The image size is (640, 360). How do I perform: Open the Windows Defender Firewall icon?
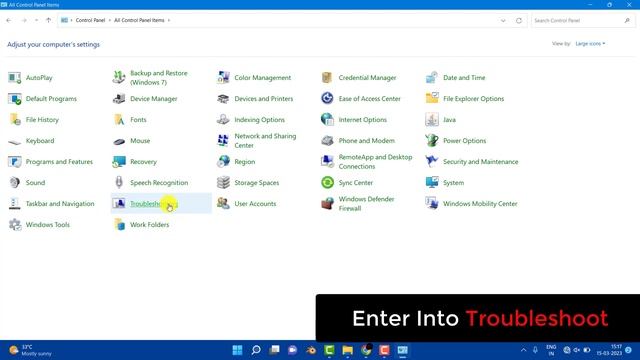pyautogui.click(x=327, y=203)
